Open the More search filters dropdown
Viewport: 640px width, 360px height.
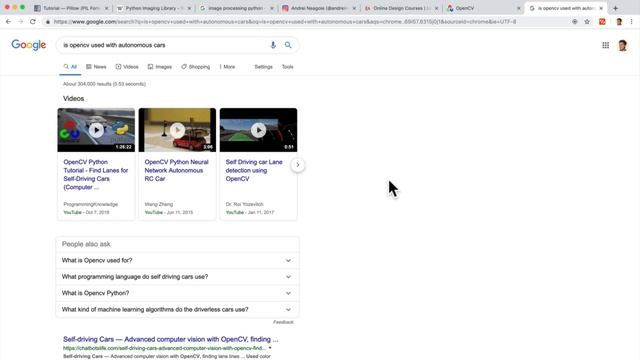(x=227, y=67)
